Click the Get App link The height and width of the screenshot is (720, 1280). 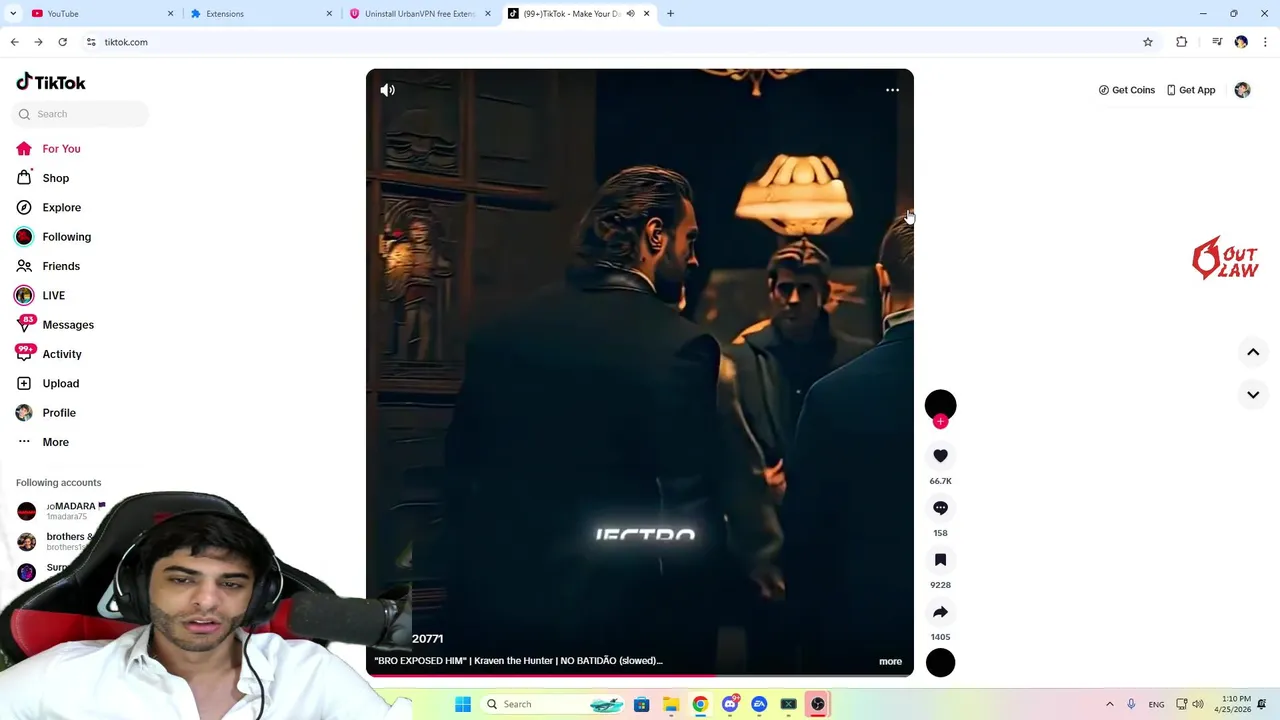(1191, 90)
